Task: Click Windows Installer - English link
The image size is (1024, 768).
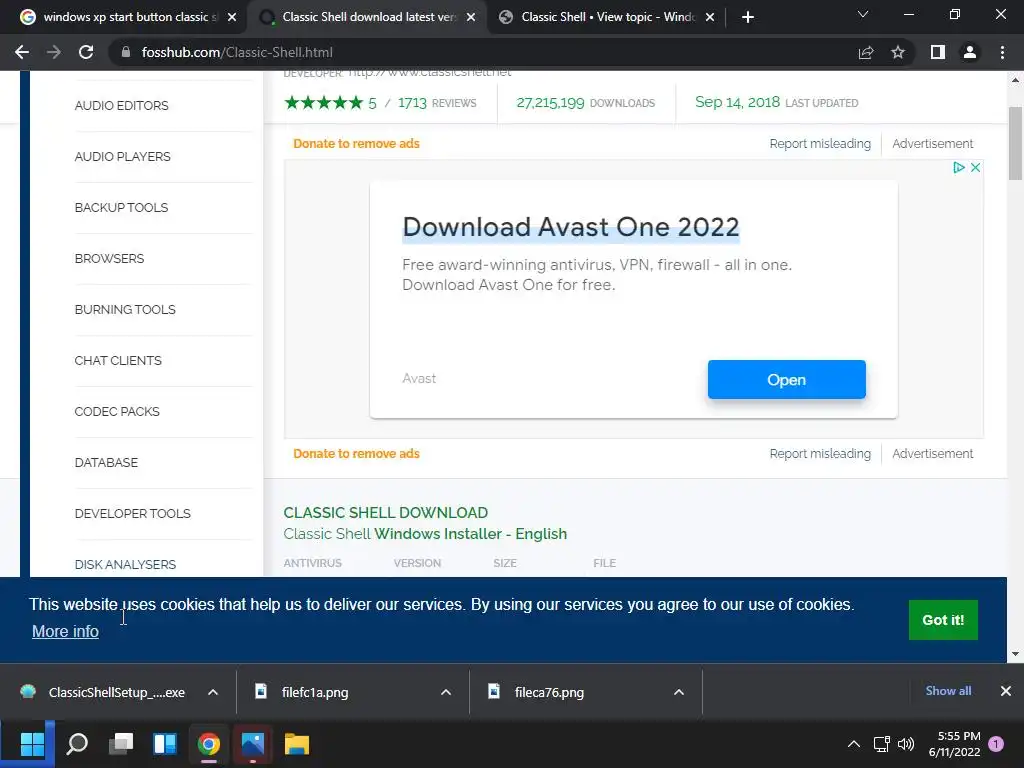Action: point(470,534)
